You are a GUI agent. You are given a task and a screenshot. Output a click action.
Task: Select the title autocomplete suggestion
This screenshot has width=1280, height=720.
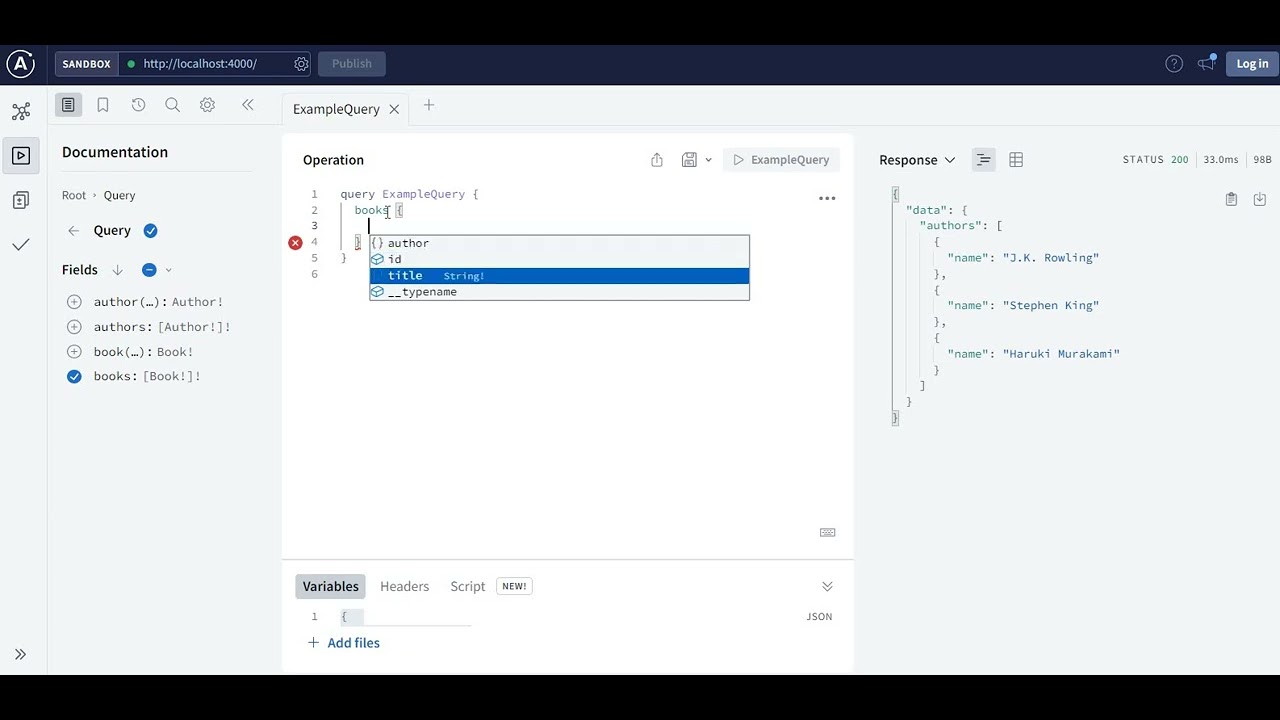[x=559, y=276]
